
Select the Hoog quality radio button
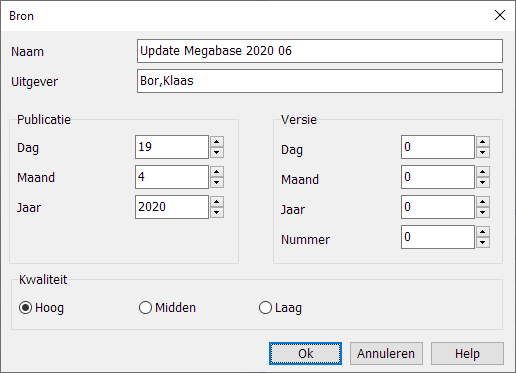click(x=25, y=308)
